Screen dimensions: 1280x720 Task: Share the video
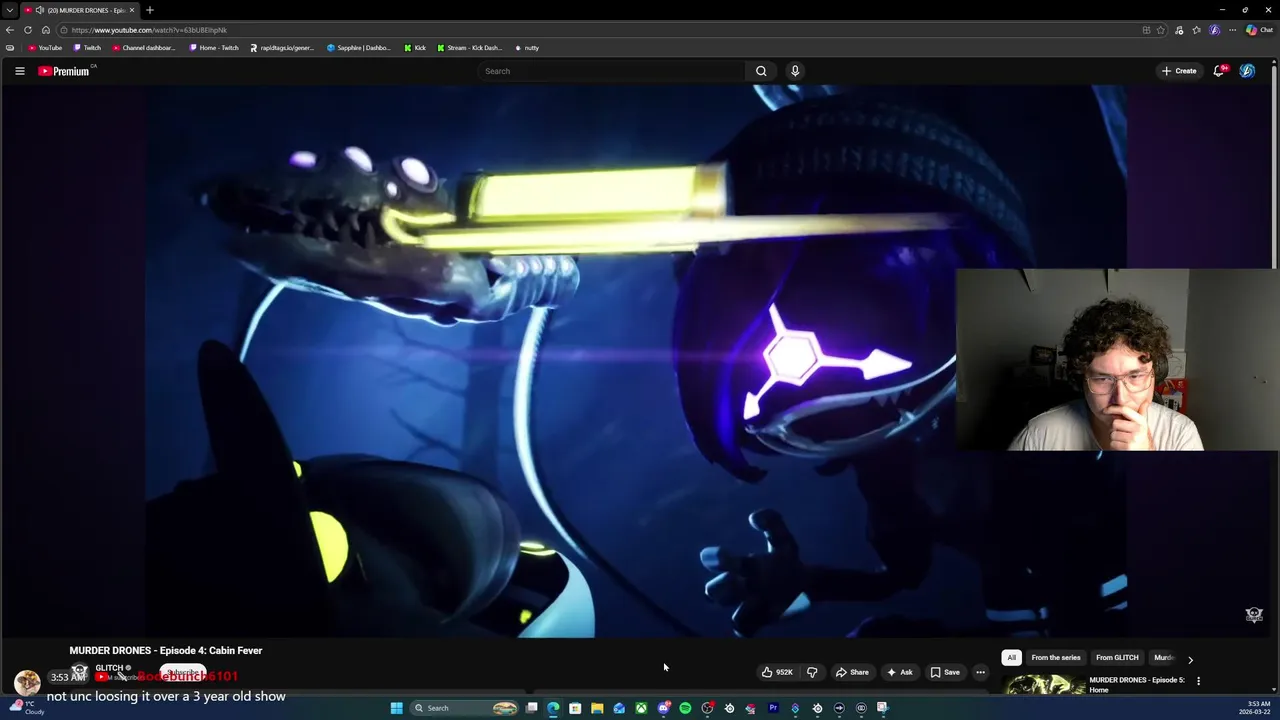coord(853,672)
